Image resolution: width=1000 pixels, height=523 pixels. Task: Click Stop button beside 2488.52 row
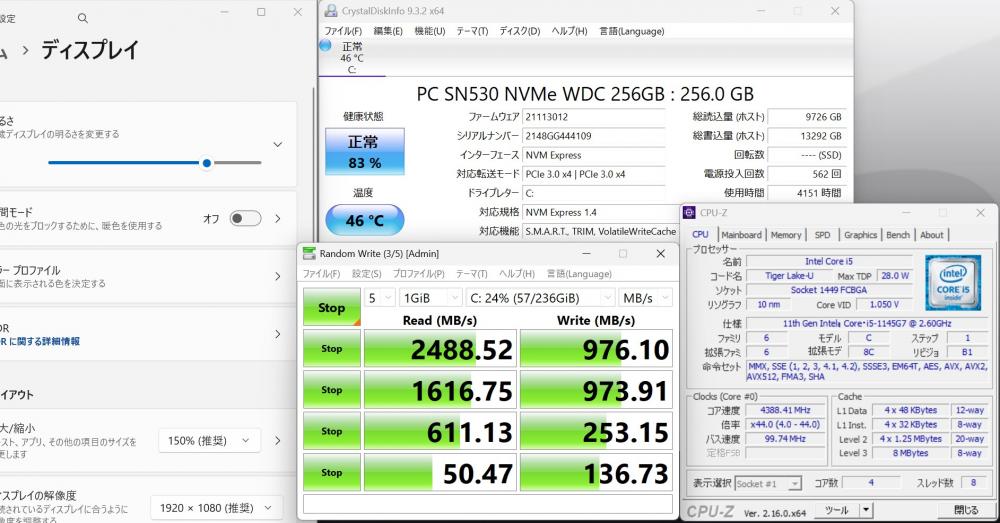click(x=332, y=348)
